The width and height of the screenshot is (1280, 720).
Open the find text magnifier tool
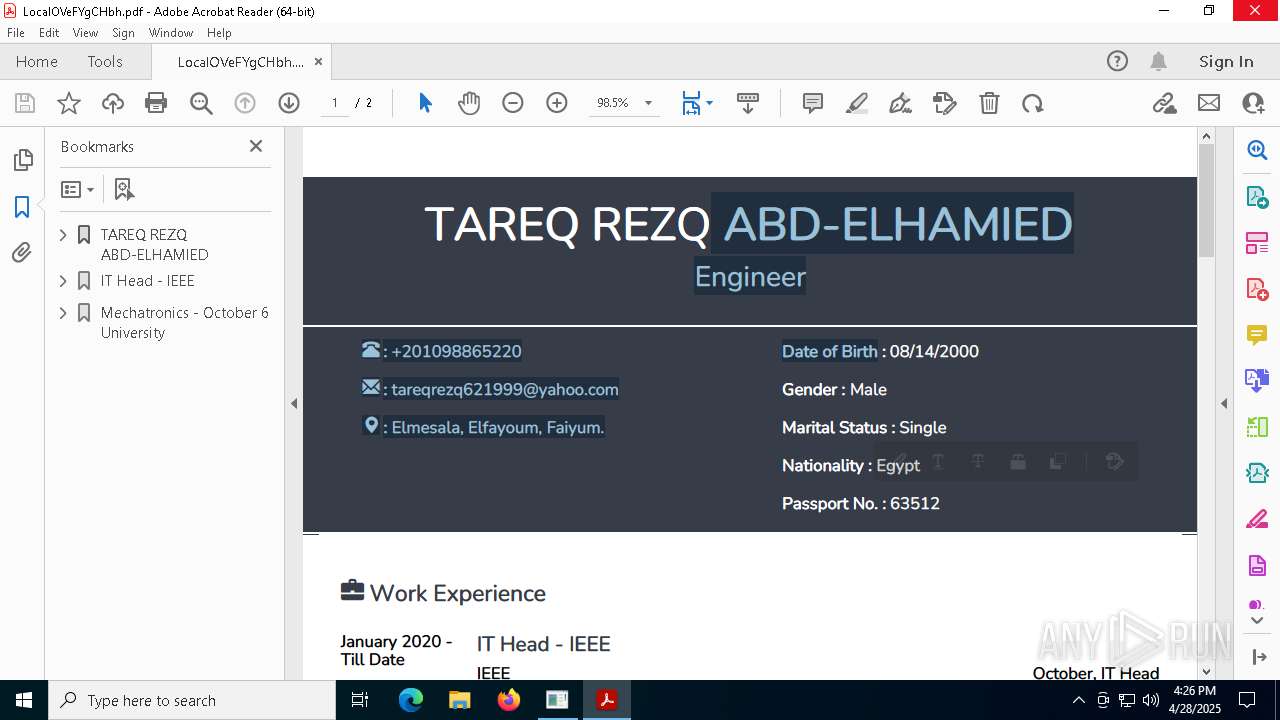[x=201, y=103]
